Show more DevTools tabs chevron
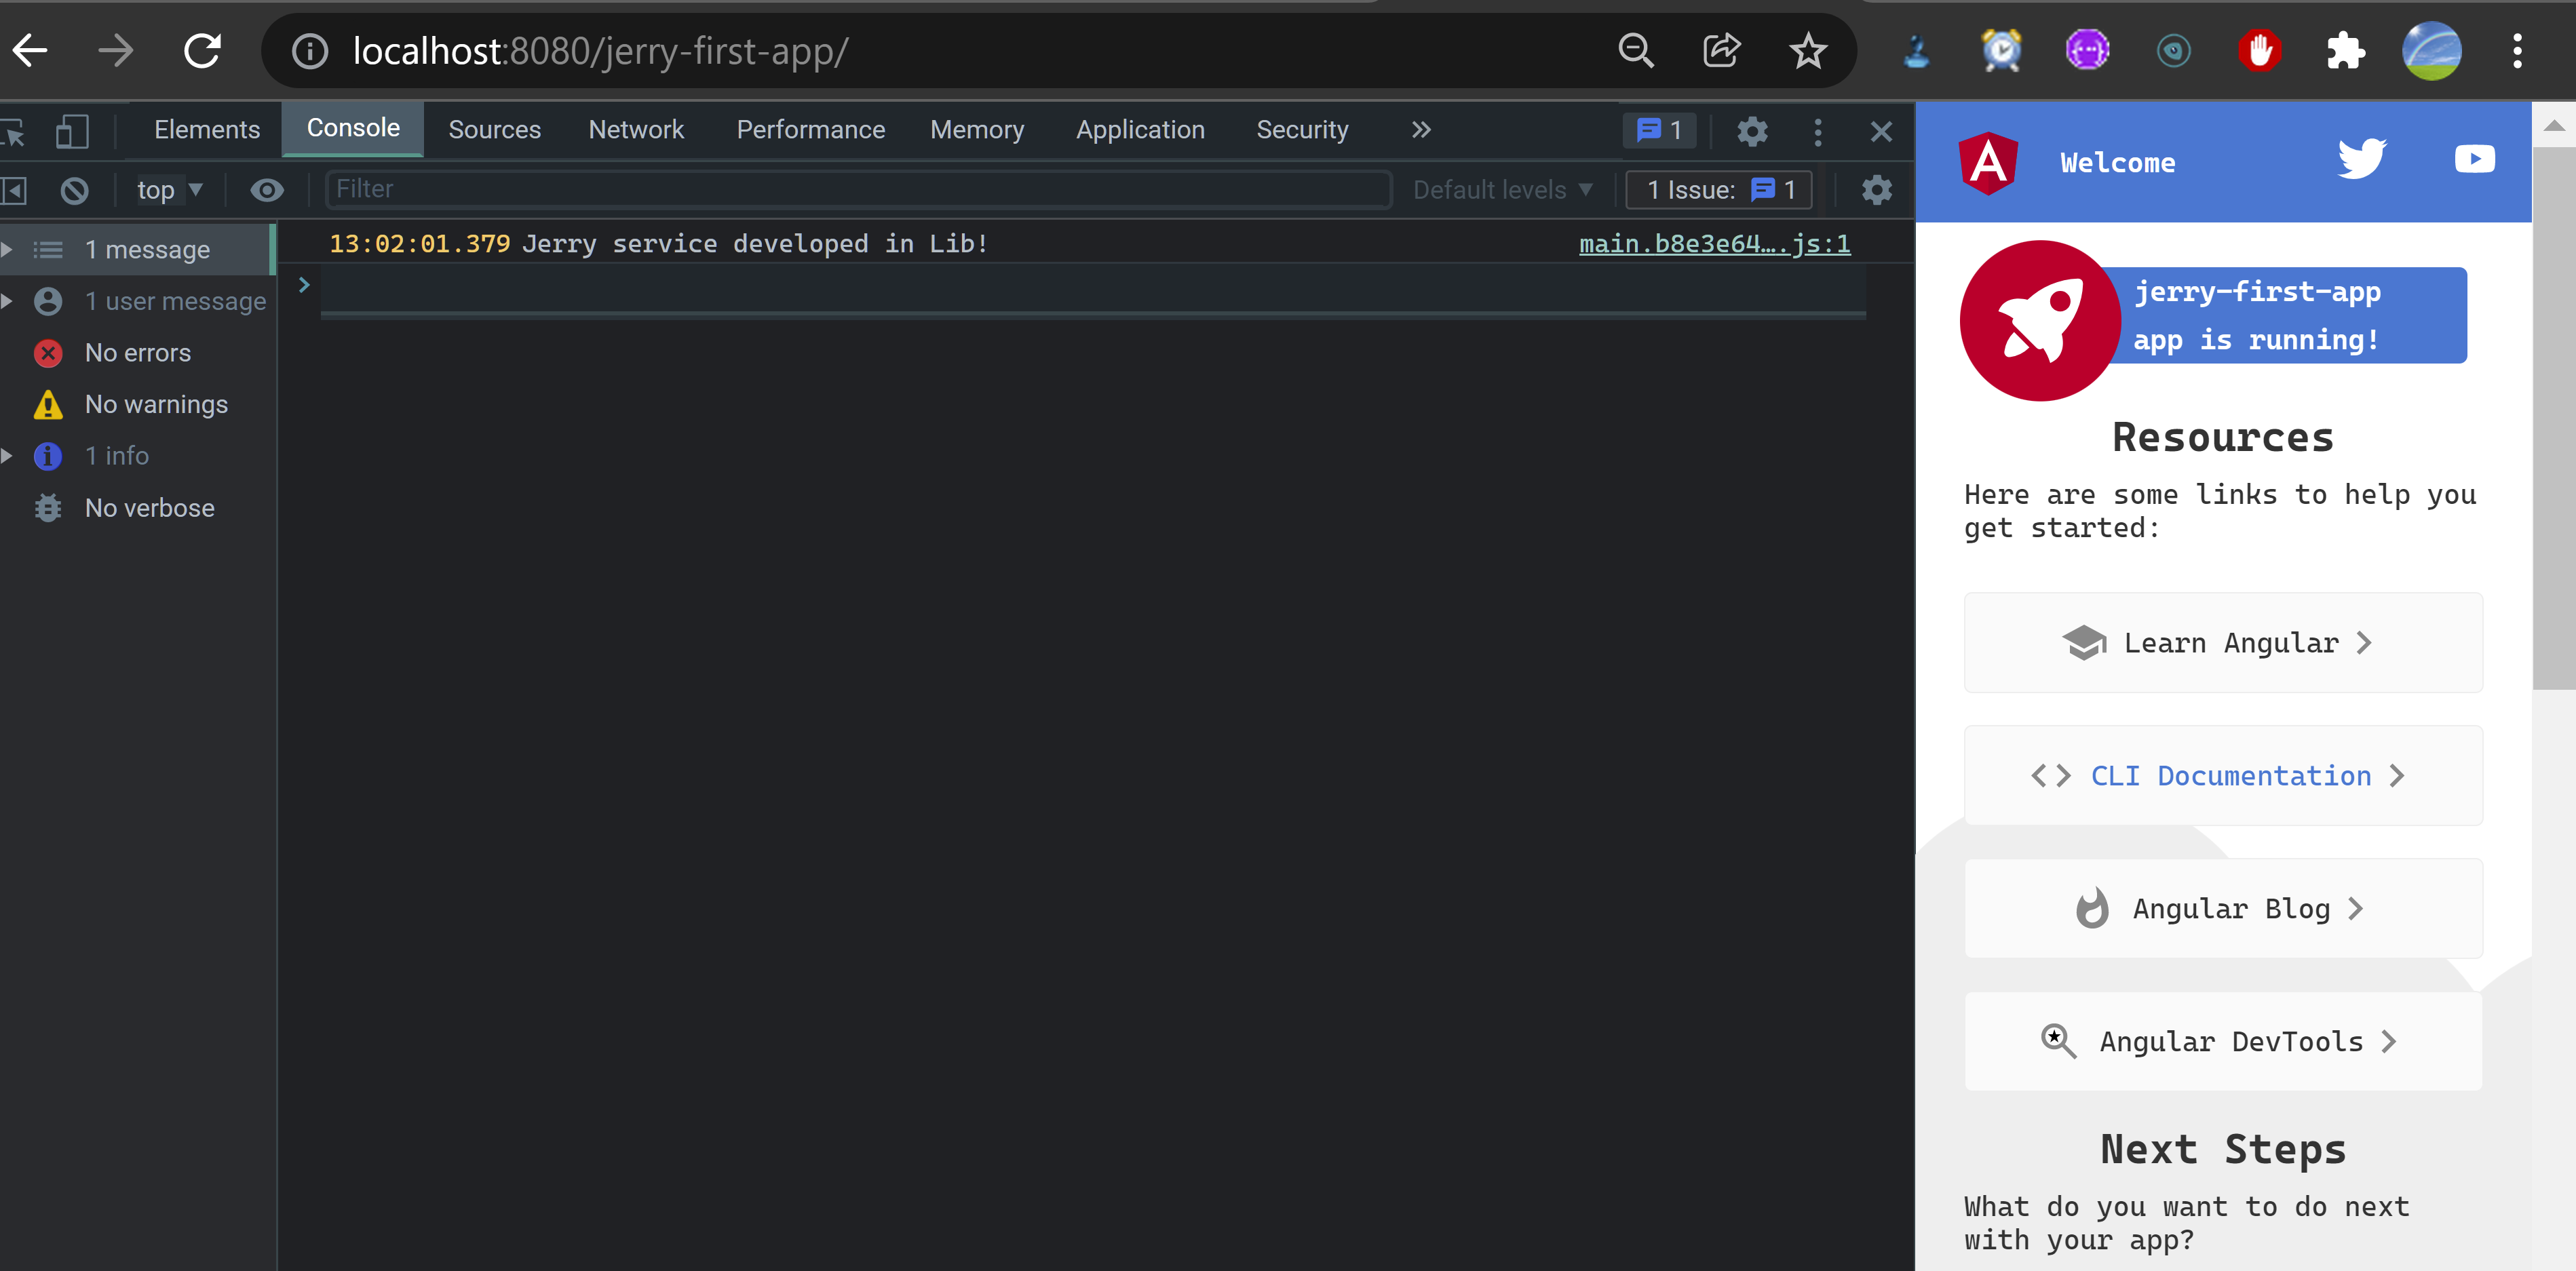Screen dimensions: 2576x1271 (1421, 130)
